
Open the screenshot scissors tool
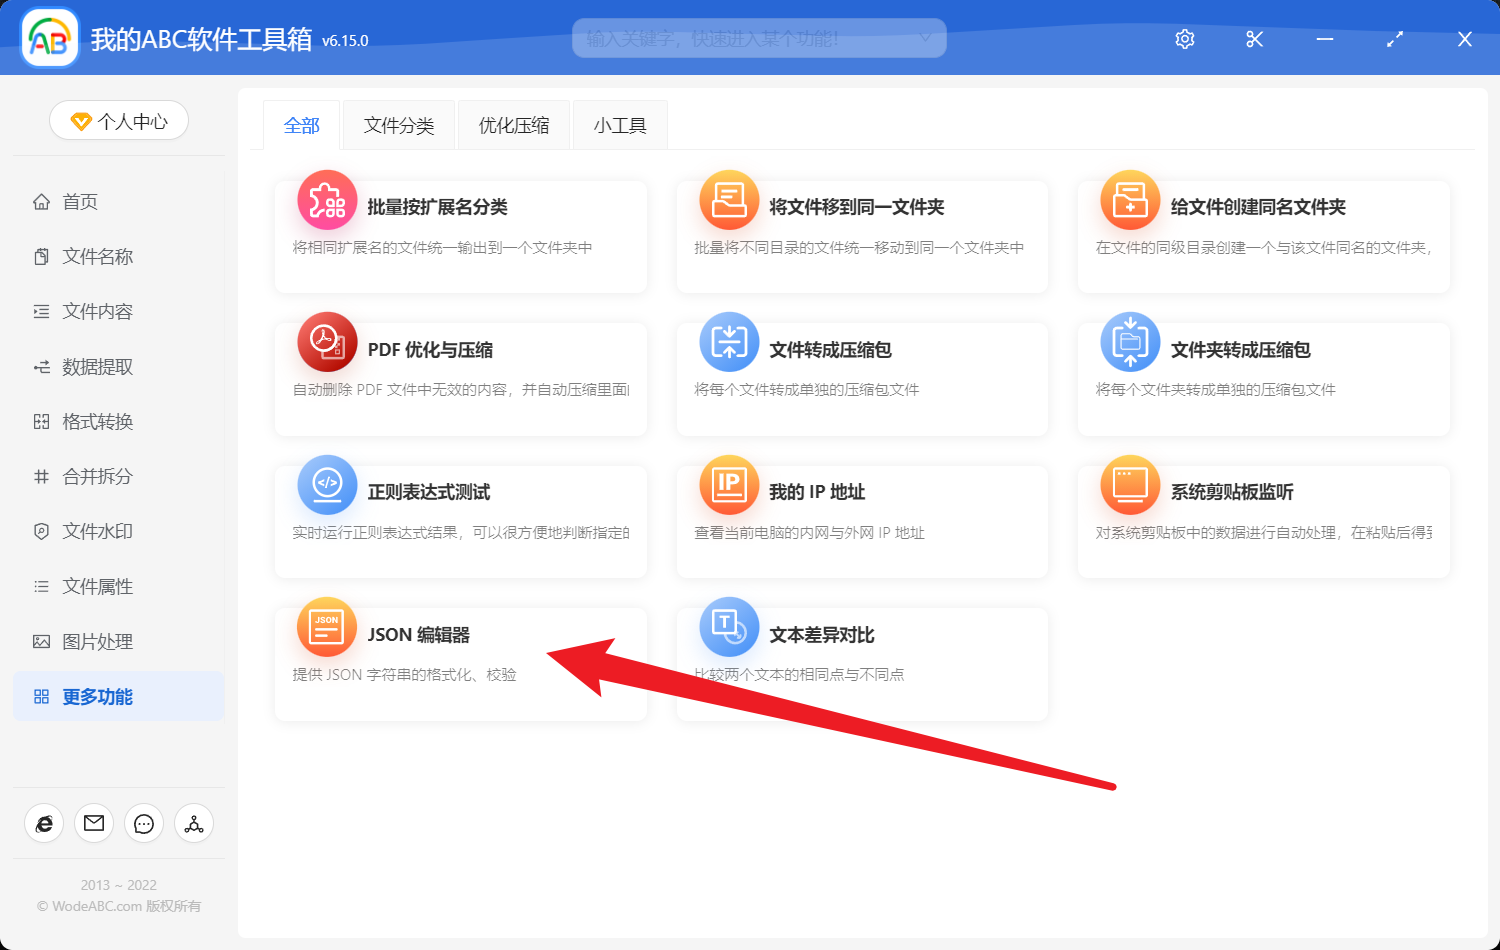point(1254,39)
